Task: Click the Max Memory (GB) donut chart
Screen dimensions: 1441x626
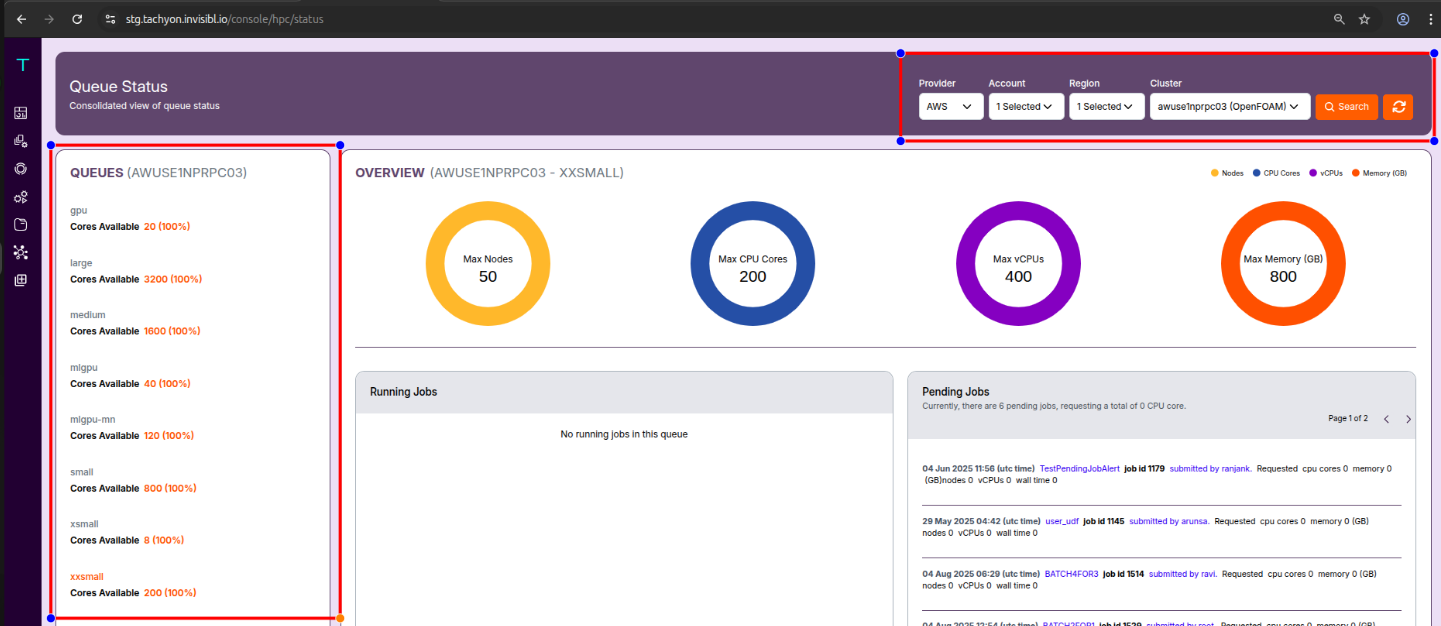Action: click(x=1283, y=263)
